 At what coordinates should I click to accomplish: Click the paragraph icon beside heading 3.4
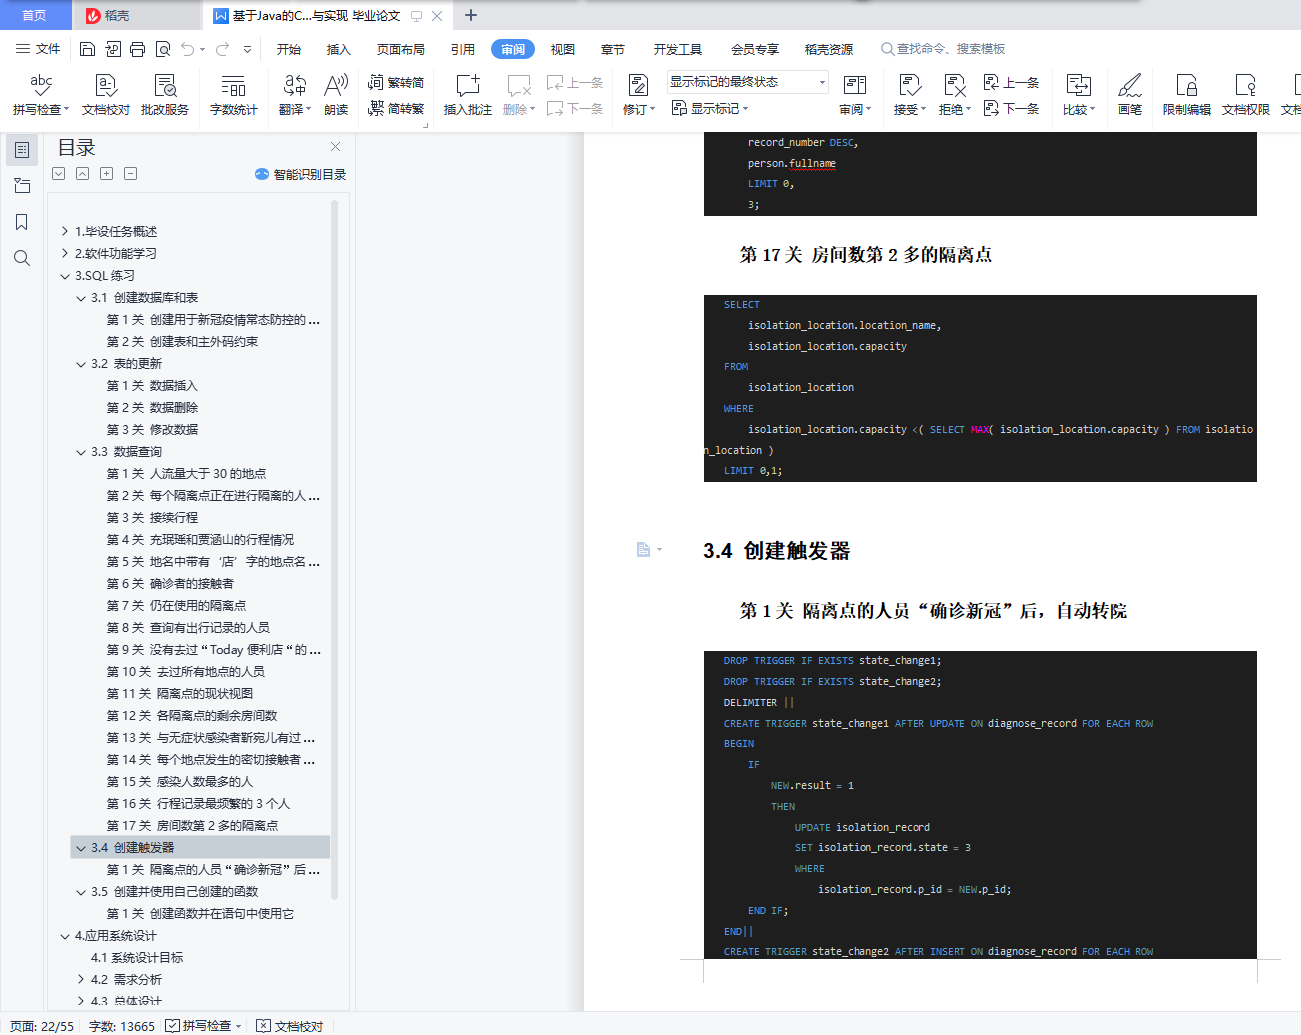tap(644, 549)
